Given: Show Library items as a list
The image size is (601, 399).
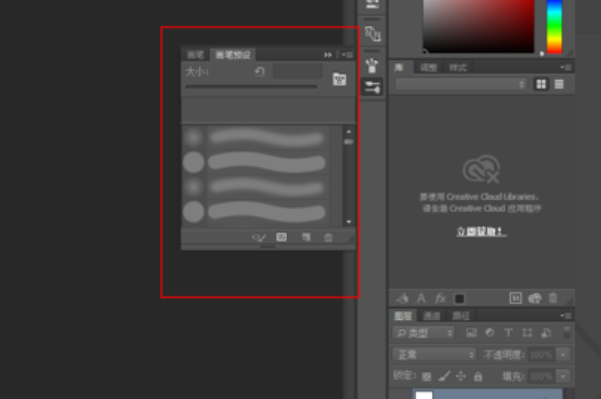Looking at the screenshot, I should [559, 84].
